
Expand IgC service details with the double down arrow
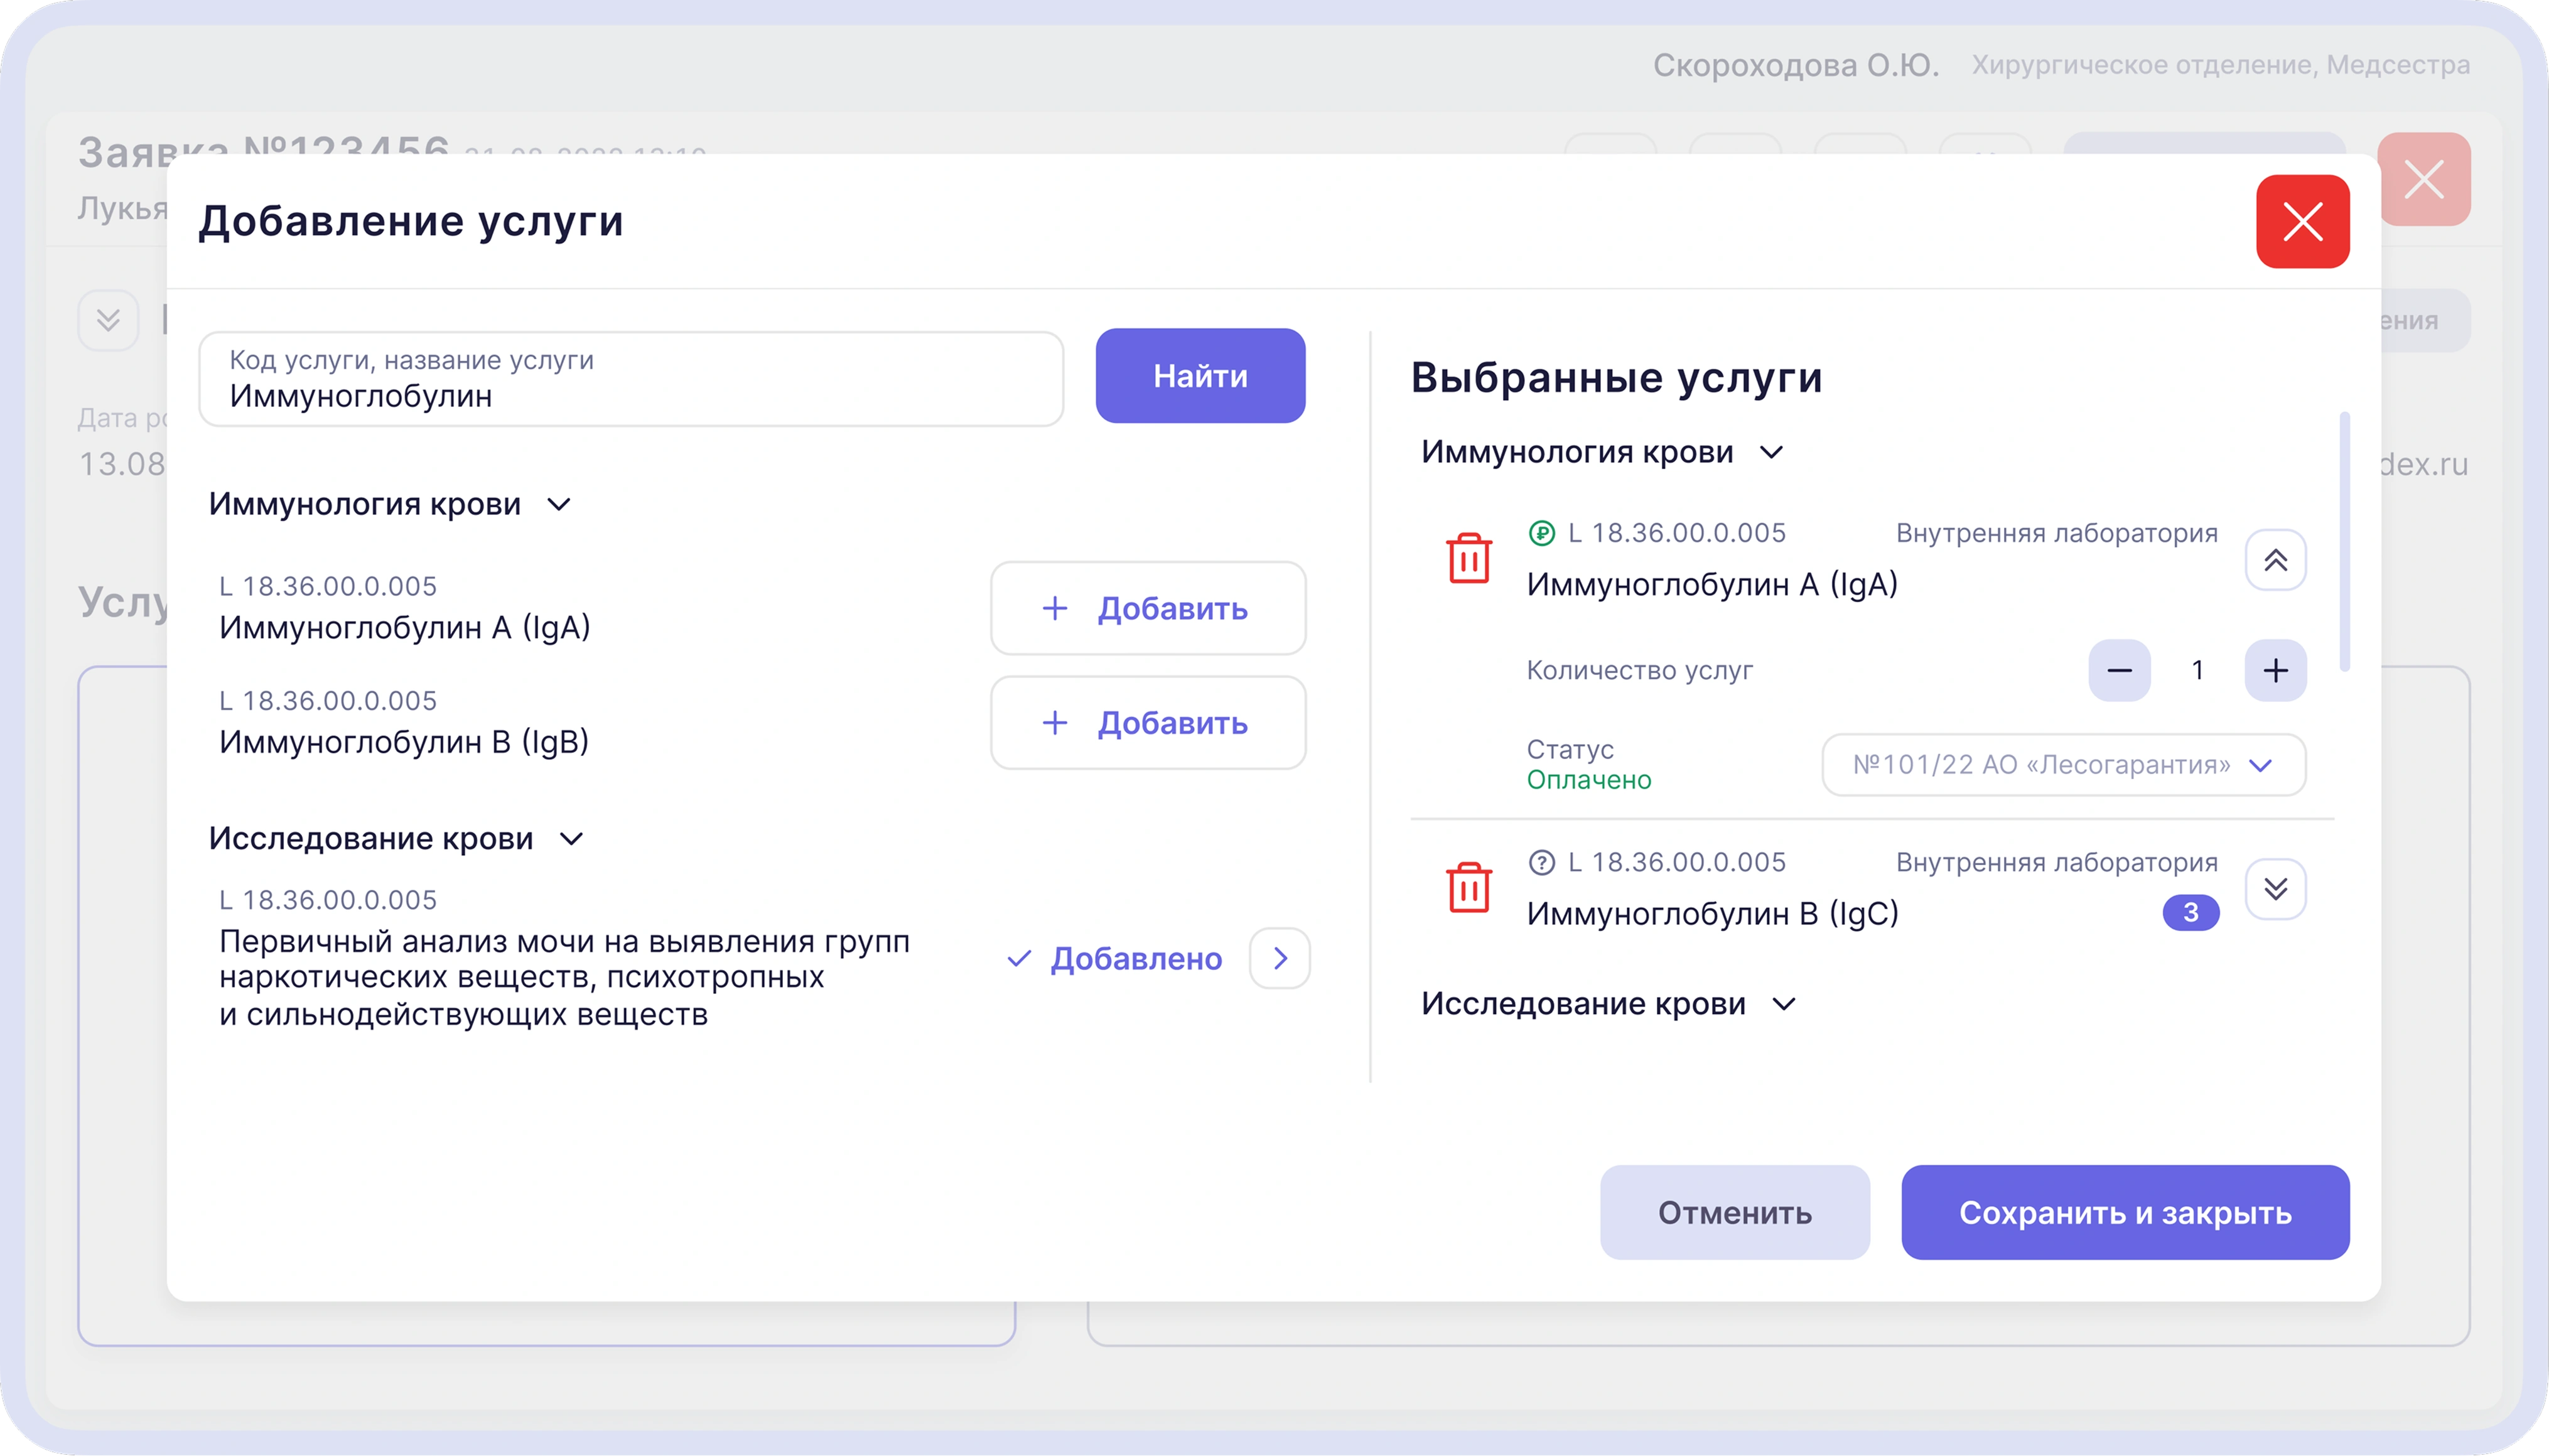coord(2276,889)
